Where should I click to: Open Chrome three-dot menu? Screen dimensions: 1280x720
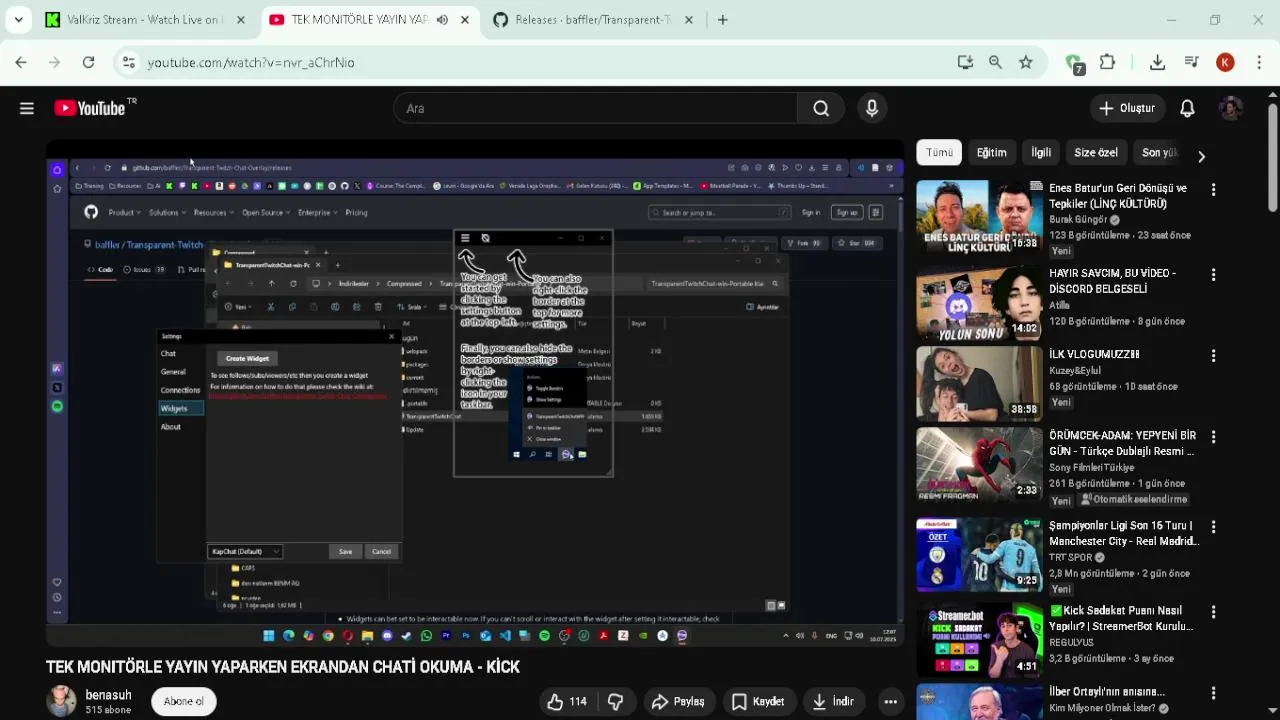pyautogui.click(x=1258, y=62)
